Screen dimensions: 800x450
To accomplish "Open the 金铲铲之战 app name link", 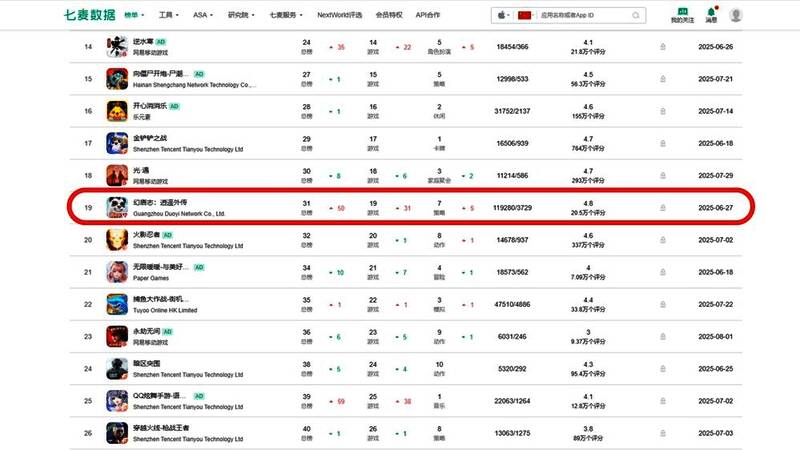I will [x=150, y=138].
